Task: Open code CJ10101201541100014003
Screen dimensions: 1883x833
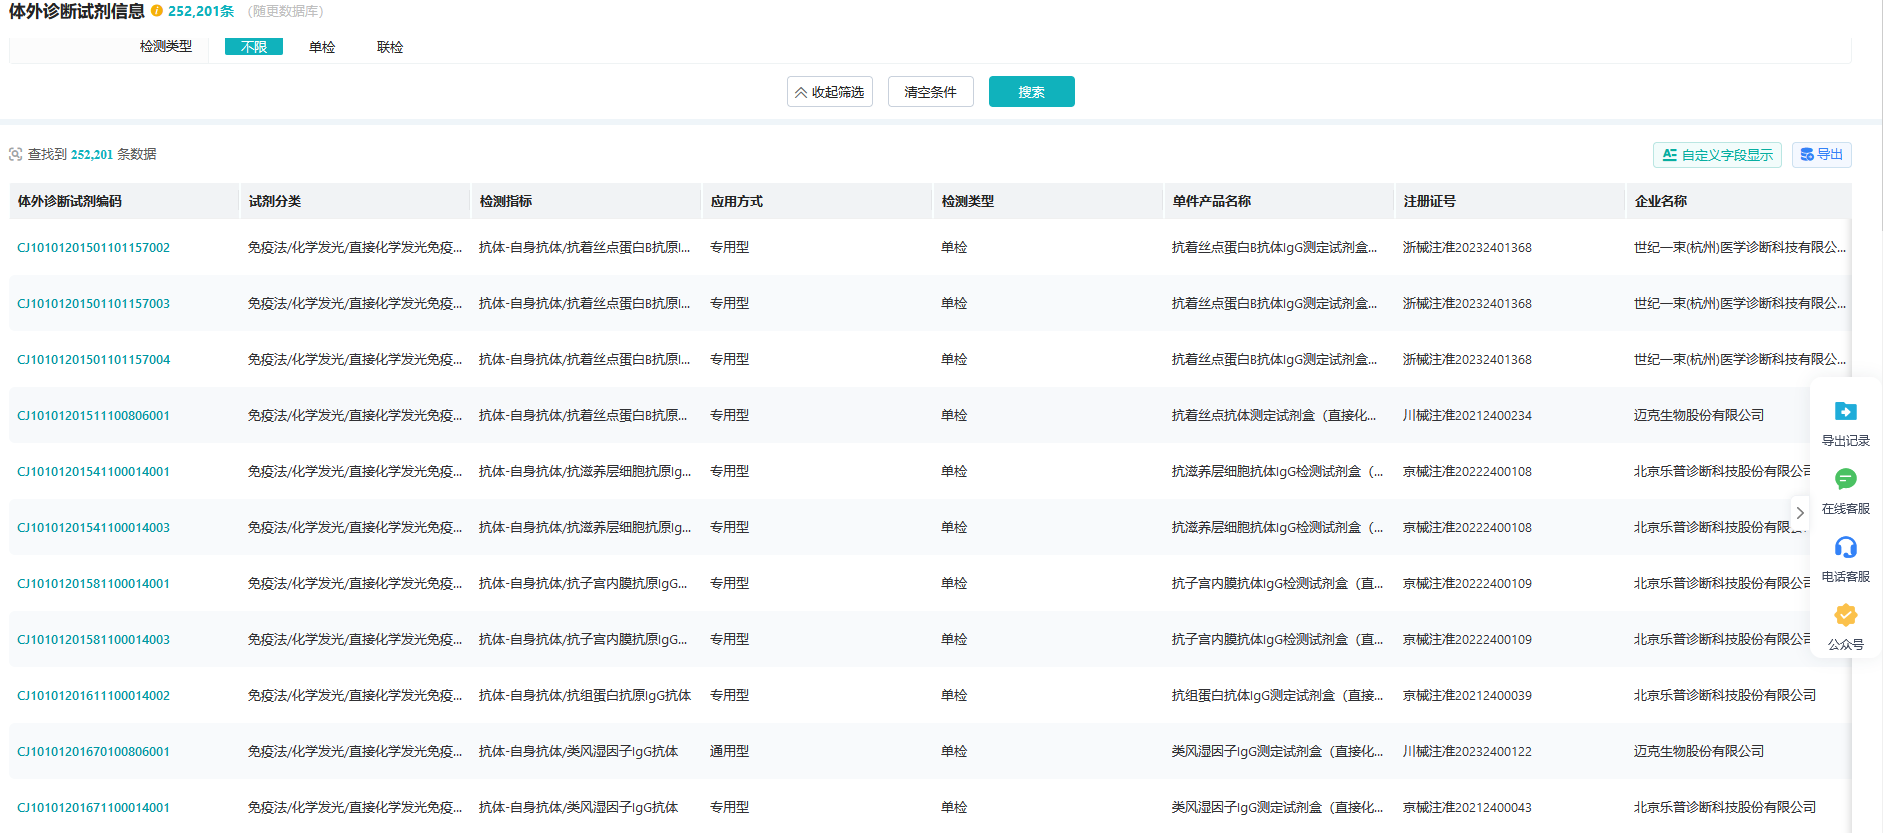Action: point(94,527)
